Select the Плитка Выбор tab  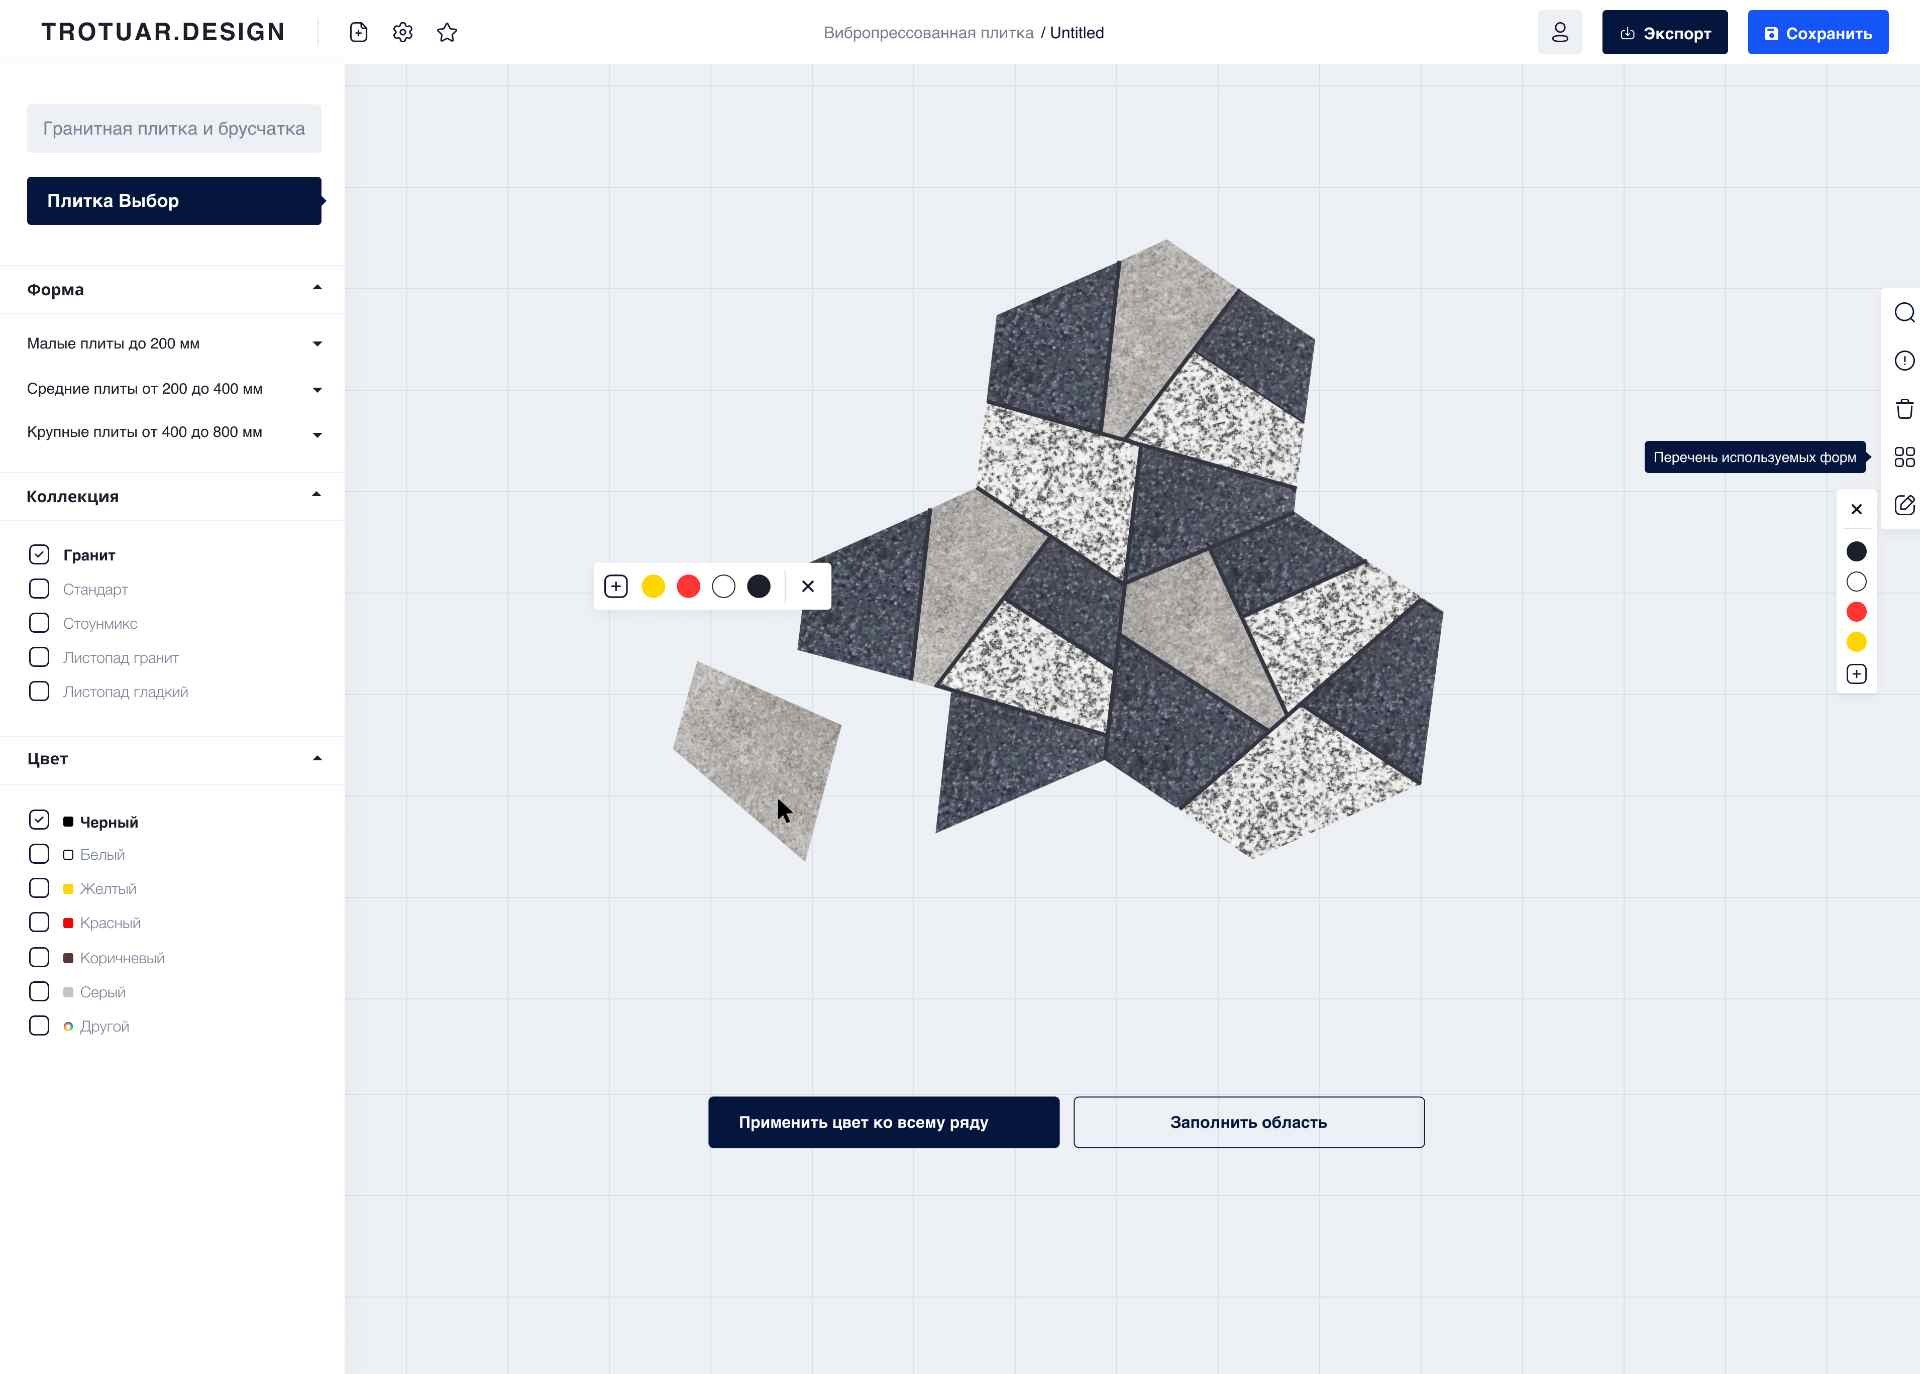[x=174, y=201]
